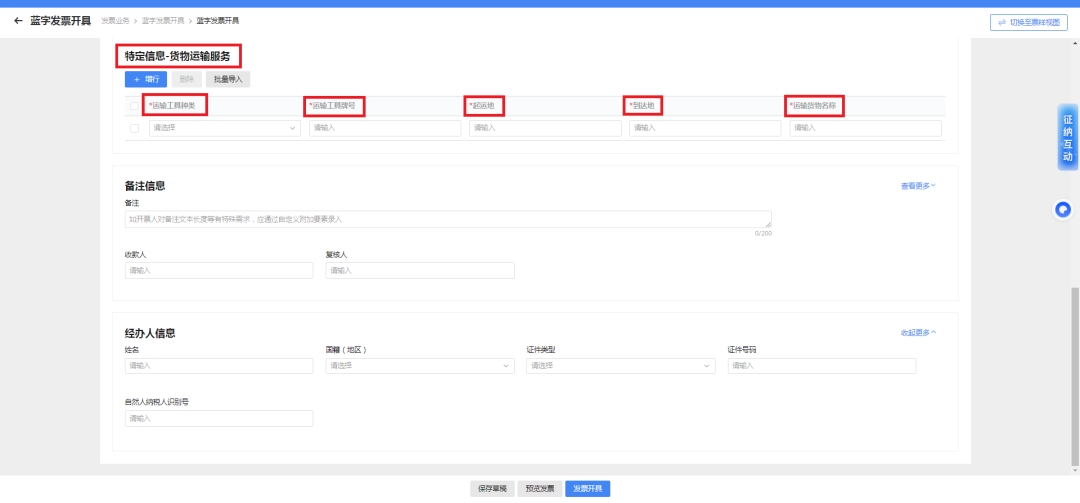Click the page vertical scrollbar thumb

click(x=1075, y=378)
